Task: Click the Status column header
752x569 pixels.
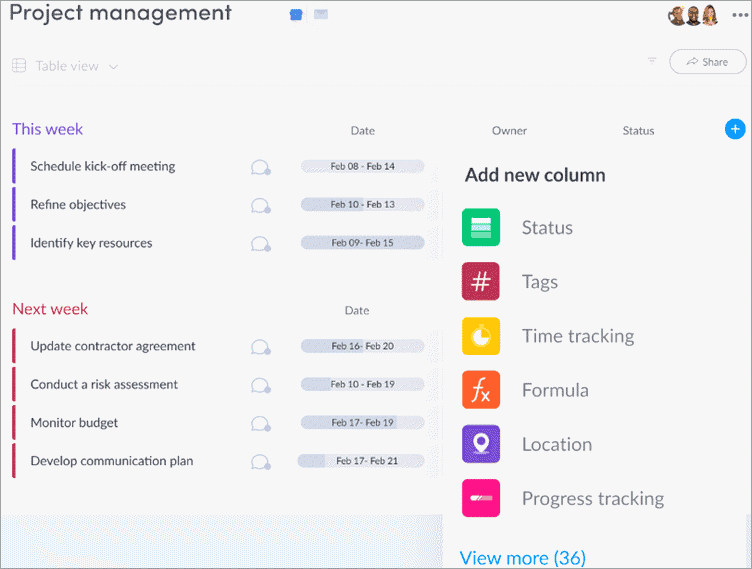Action: [638, 130]
